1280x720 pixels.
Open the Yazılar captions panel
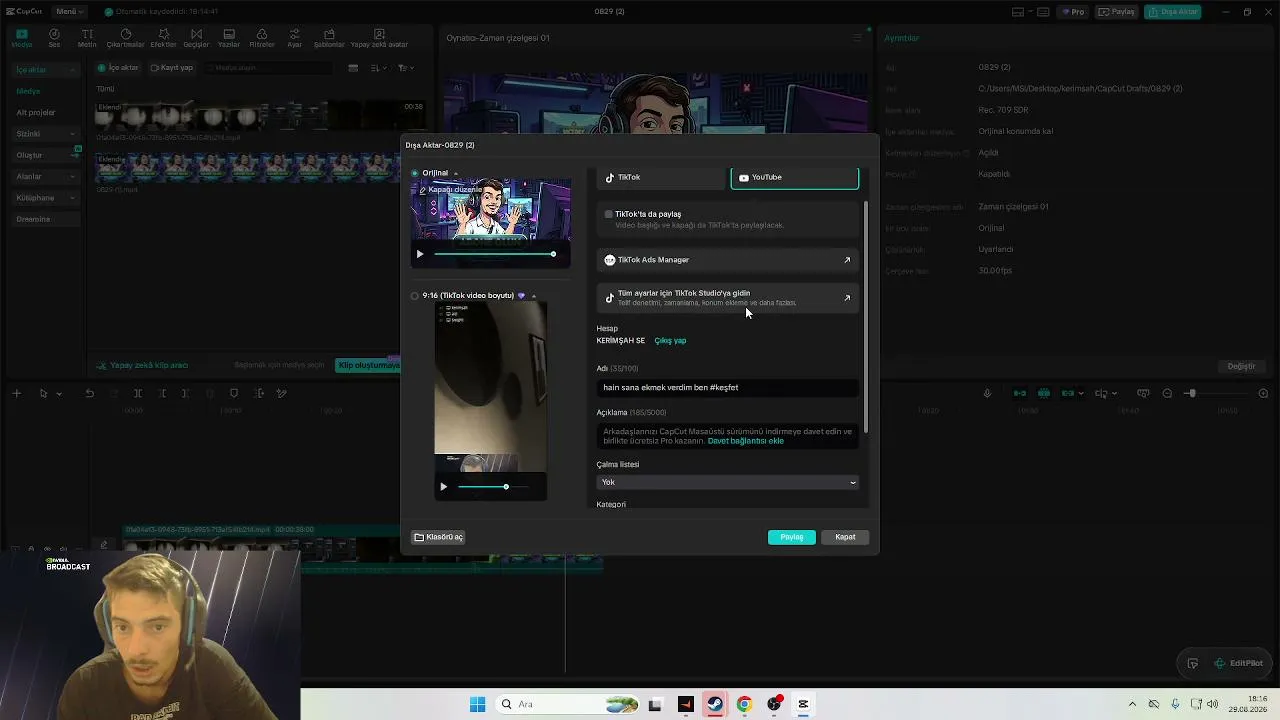[229, 38]
